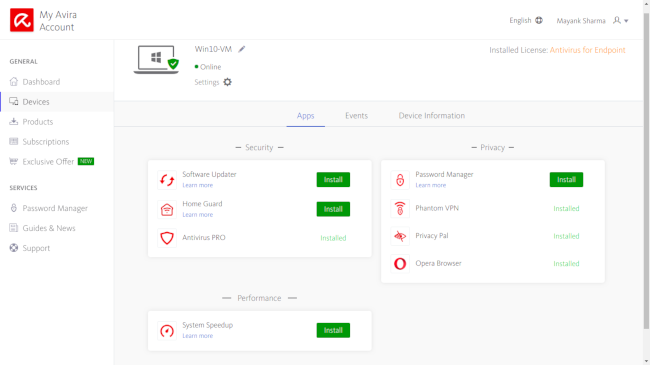Viewport: 650px width, 365px height.
Task: Click Installed status for Phantom VPN
Action: (x=566, y=209)
